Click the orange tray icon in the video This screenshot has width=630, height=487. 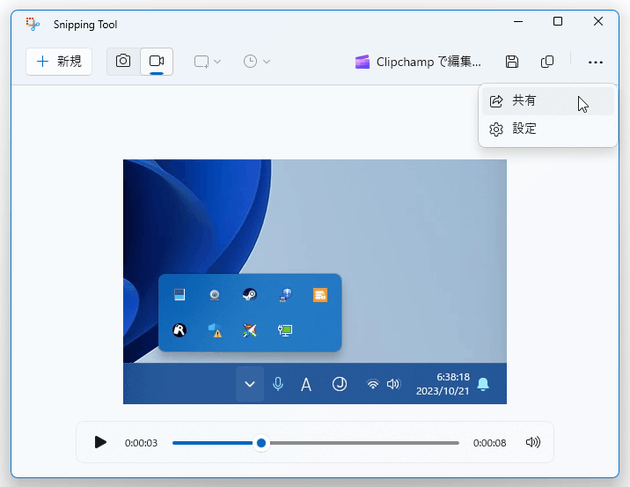320,295
